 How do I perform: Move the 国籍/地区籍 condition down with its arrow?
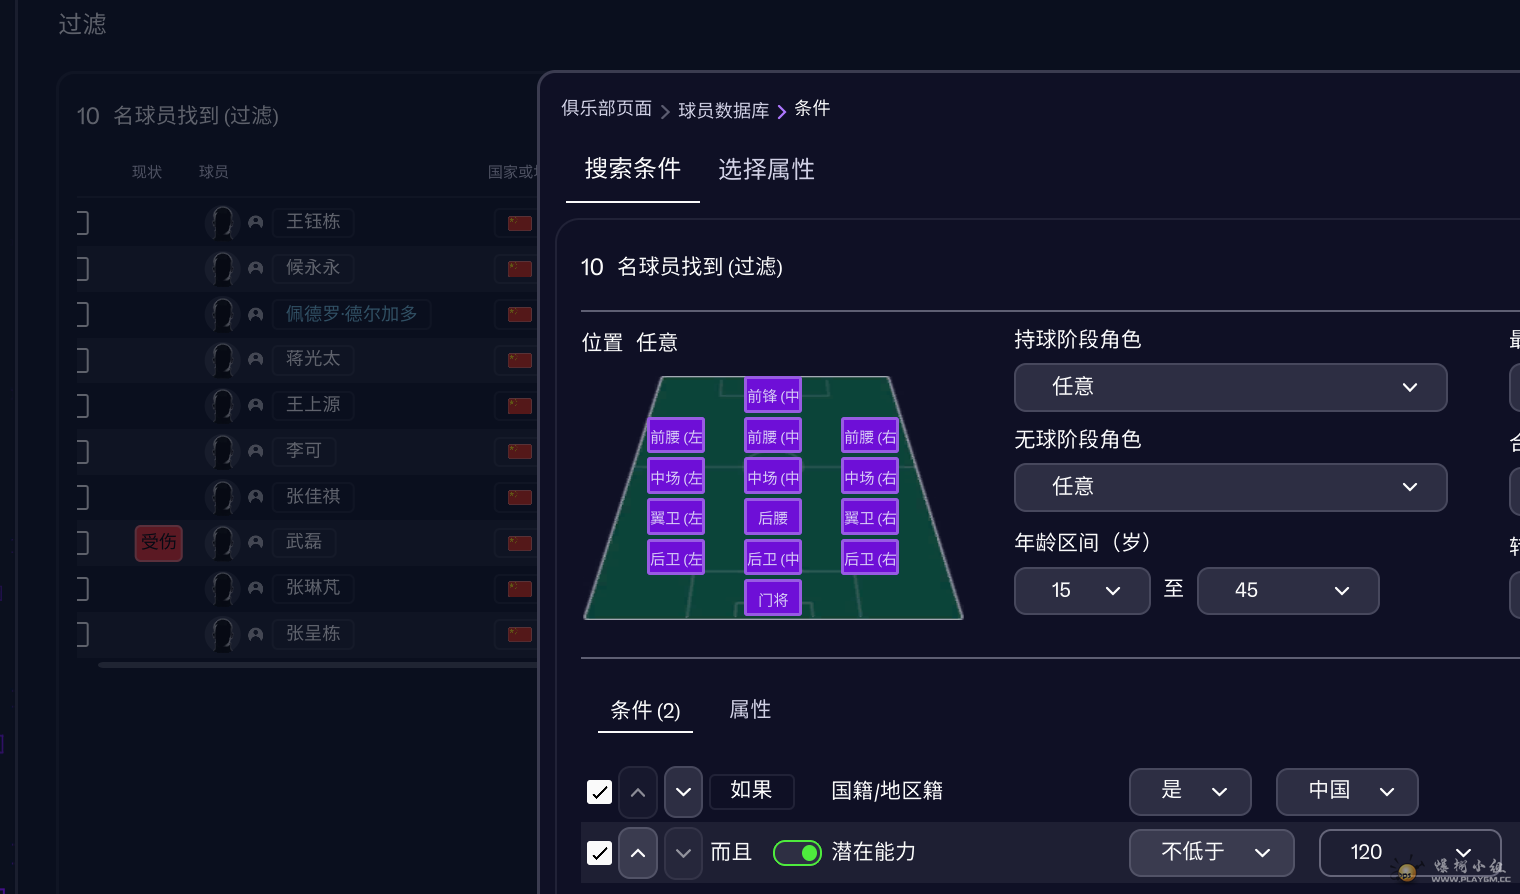coord(683,792)
